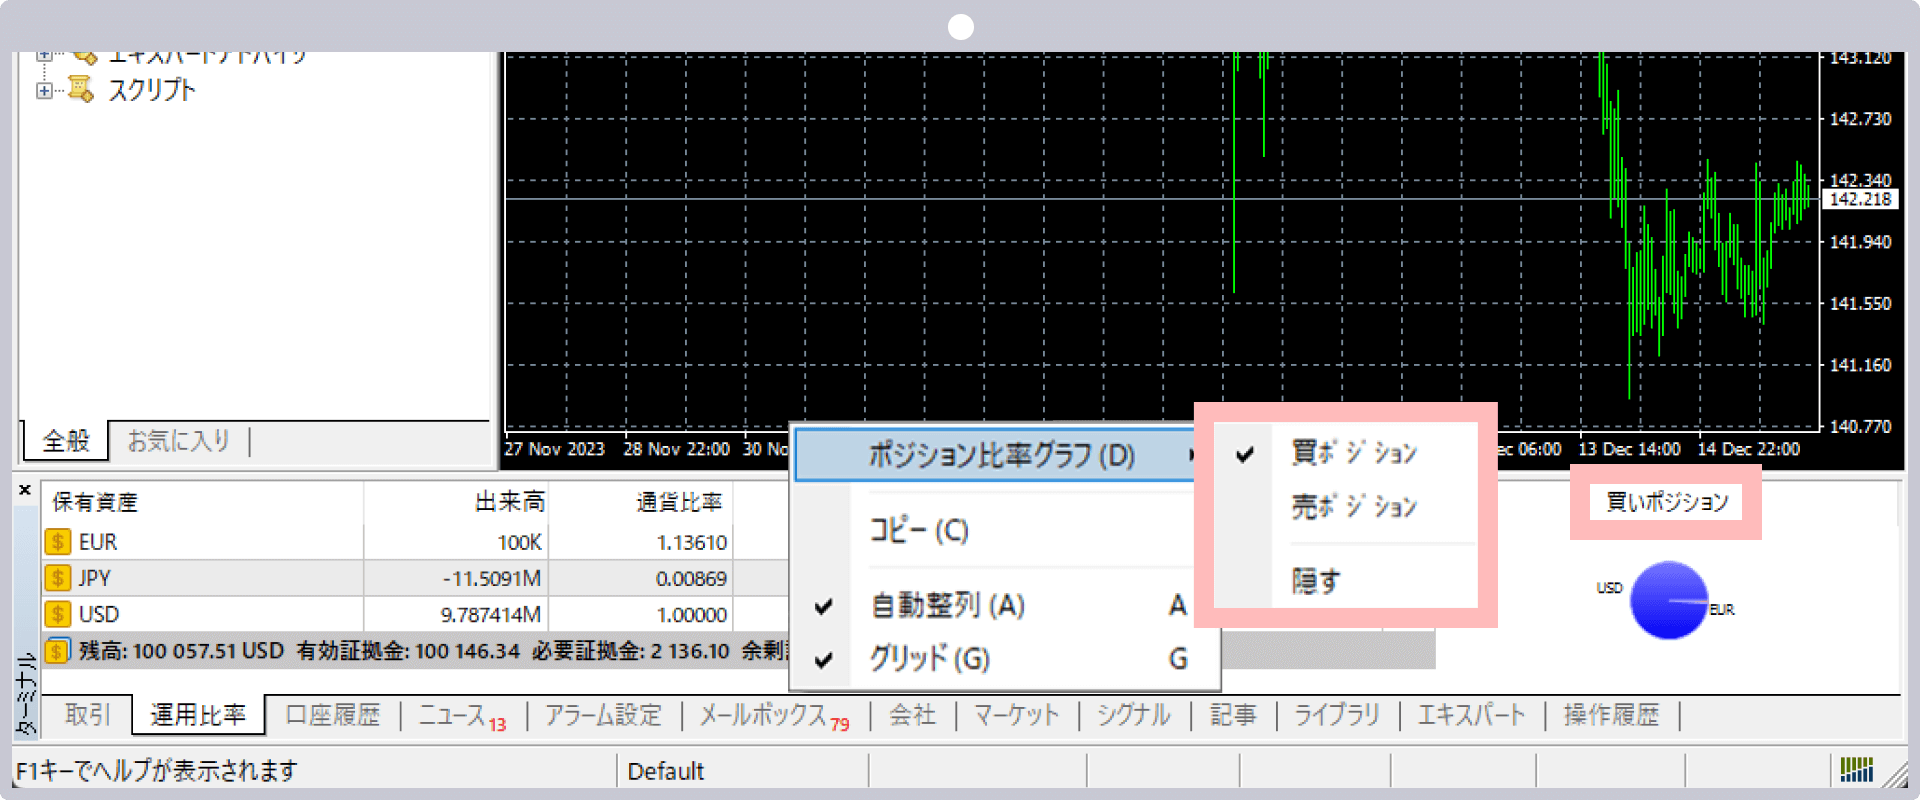
Task: Click the 通貨比率 column header
Action: coord(679,502)
